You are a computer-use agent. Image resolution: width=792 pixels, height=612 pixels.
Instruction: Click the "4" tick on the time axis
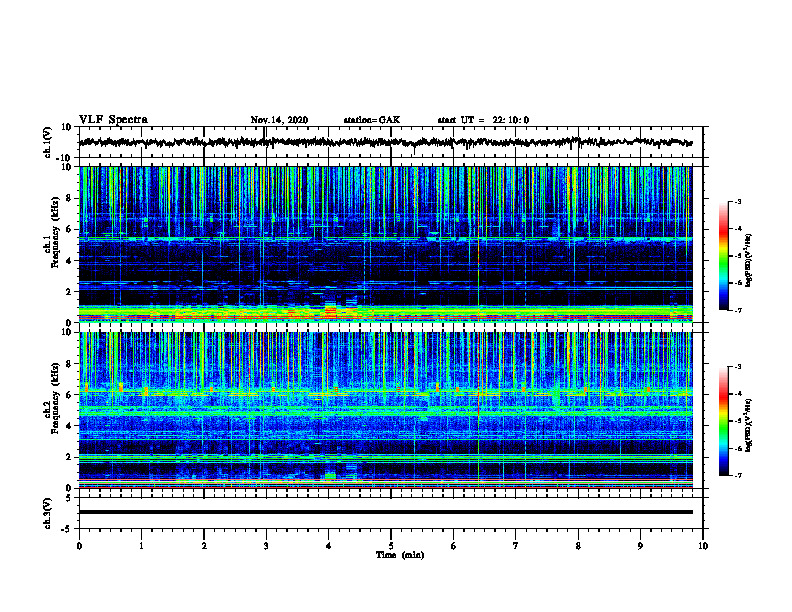pyautogui.click(x=329, y=546)
